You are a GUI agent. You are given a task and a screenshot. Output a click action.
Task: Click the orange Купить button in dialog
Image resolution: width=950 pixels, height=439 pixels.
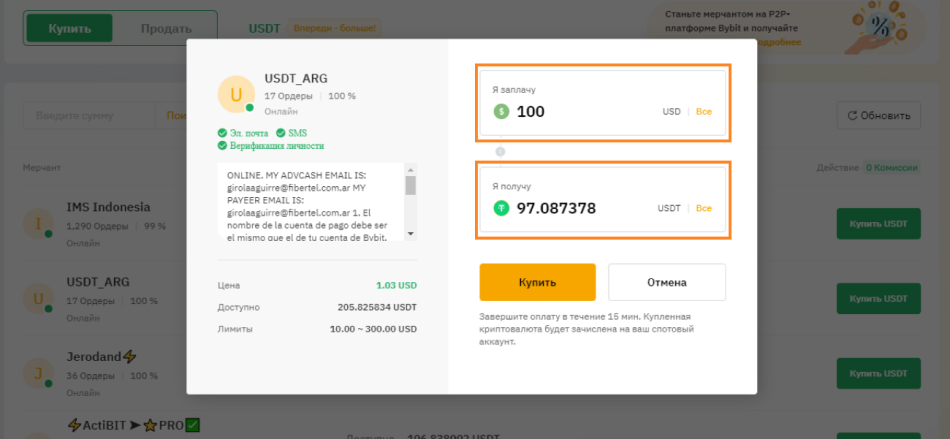click(537, 282)
